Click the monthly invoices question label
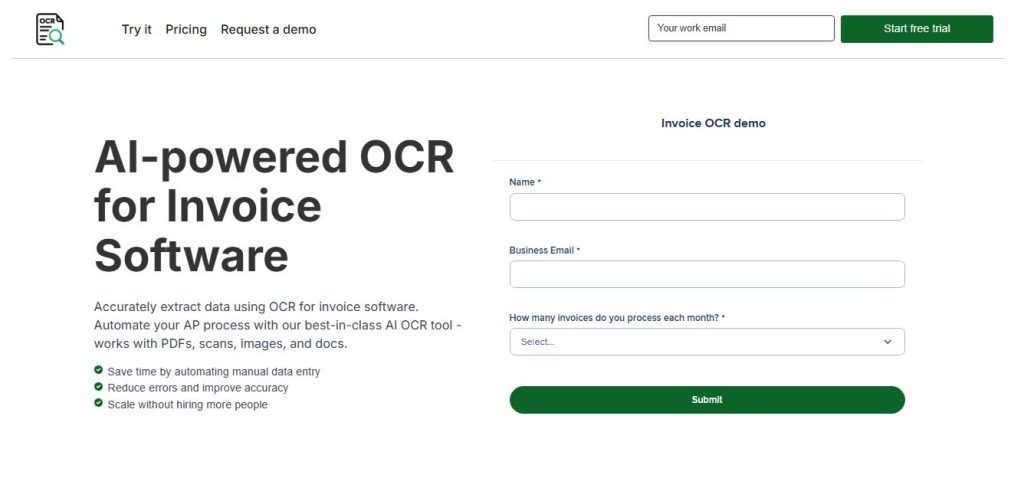Image resolution: width=1024 pixels, height=488 pixels. (615, 318)
